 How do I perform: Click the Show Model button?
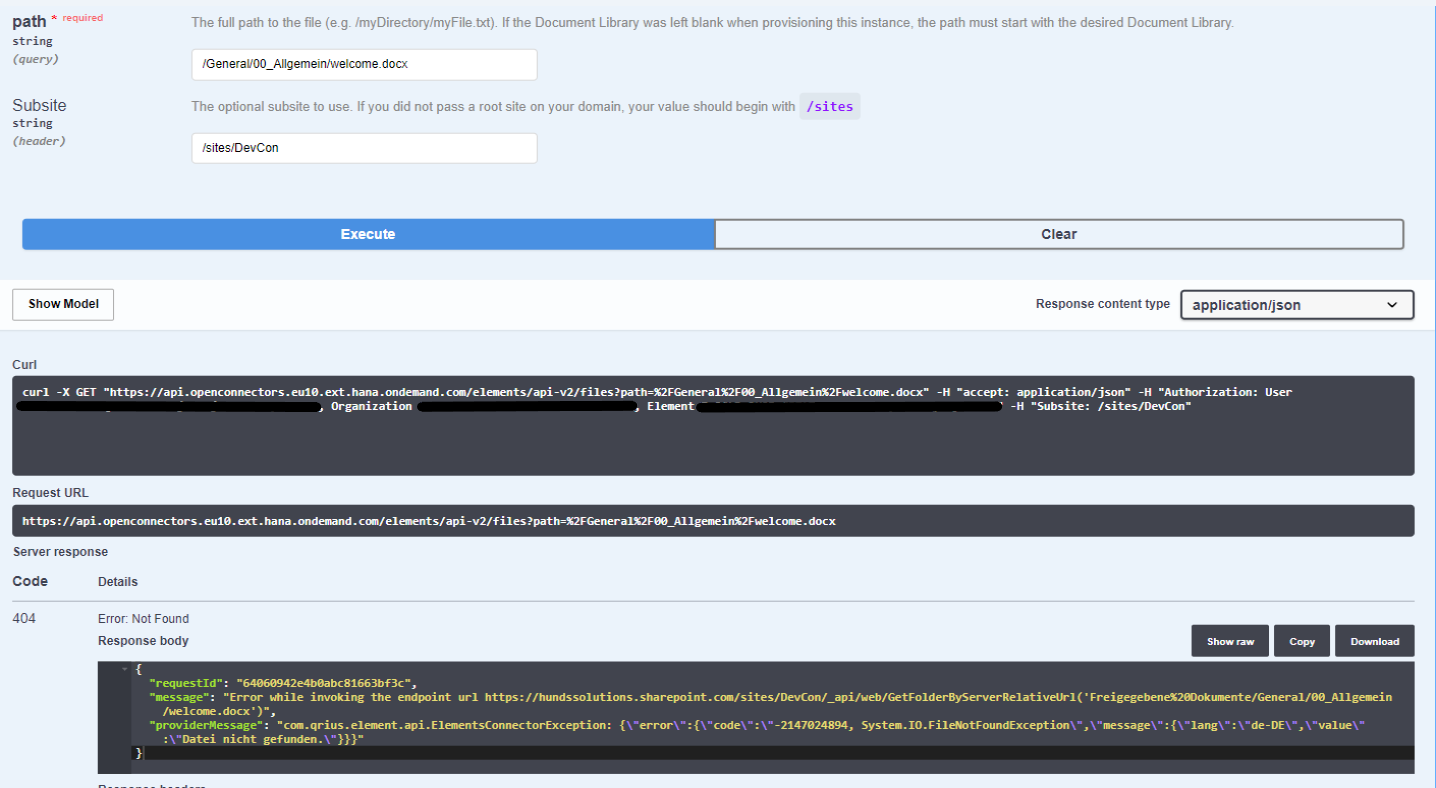(x=63, y=304)
